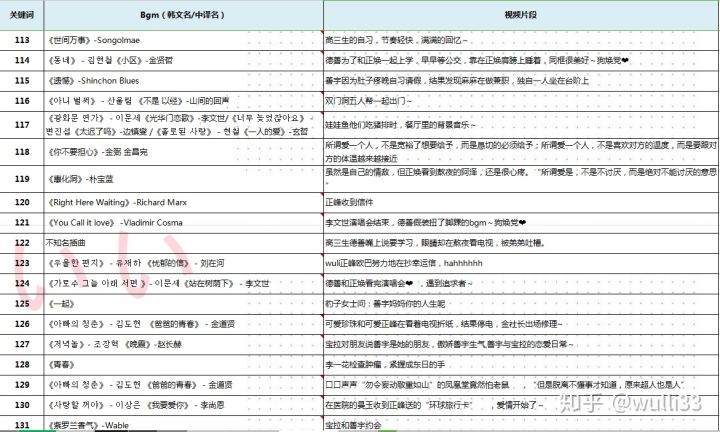Click the "善宇因为肚子疼晚自习请假" video cell
Screen dimensions: 720x432
point(521,81)
